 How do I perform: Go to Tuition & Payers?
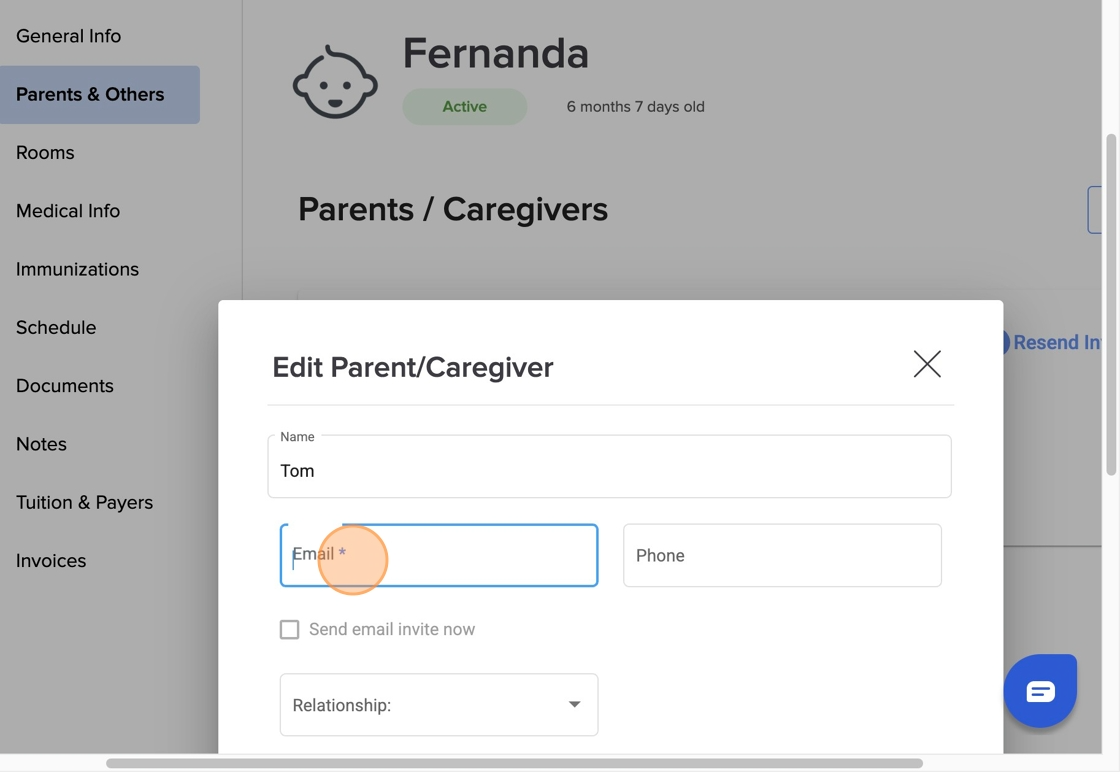tap(84, 503)
